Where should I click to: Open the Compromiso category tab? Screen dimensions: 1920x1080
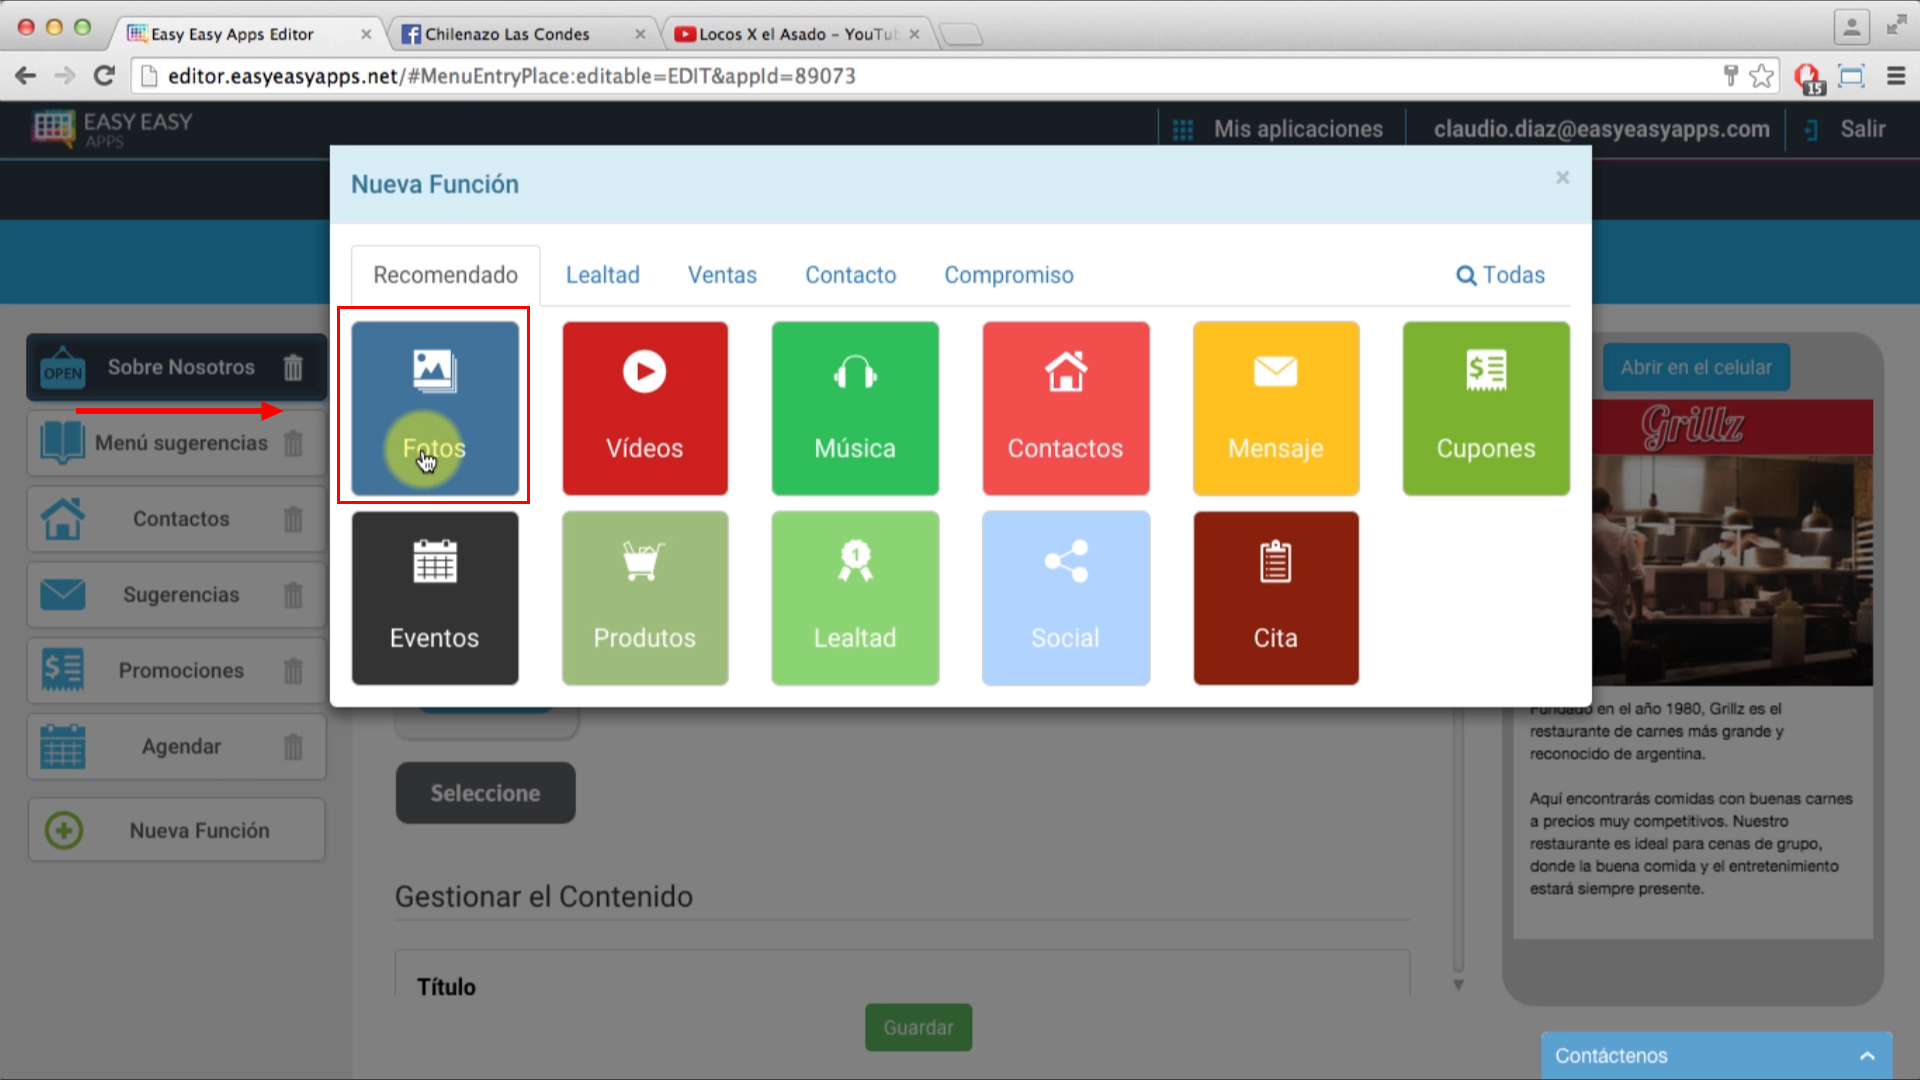point(1007,274)
